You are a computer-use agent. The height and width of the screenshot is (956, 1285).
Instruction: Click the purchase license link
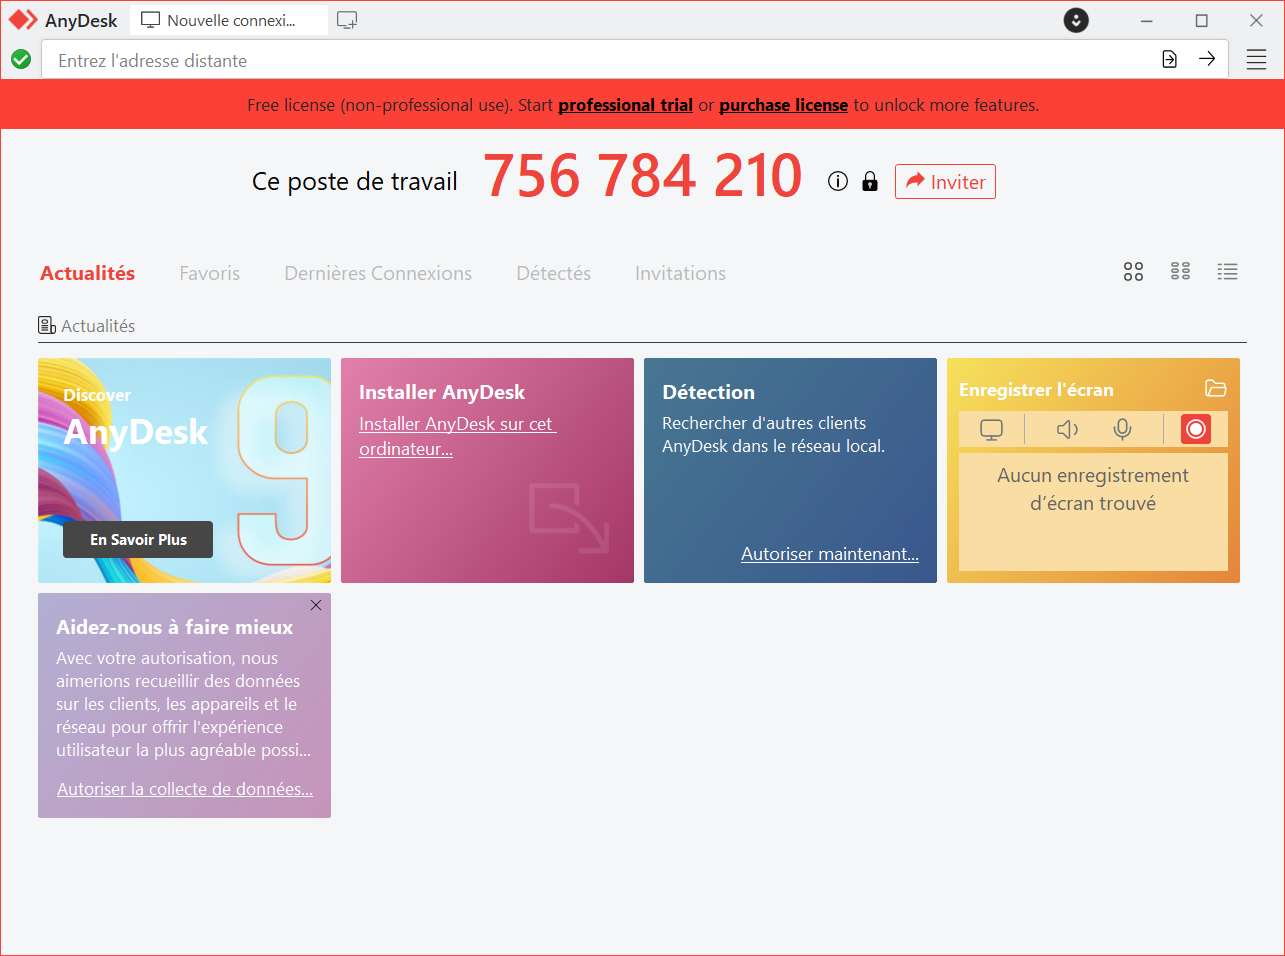click(x=784, y=105)
